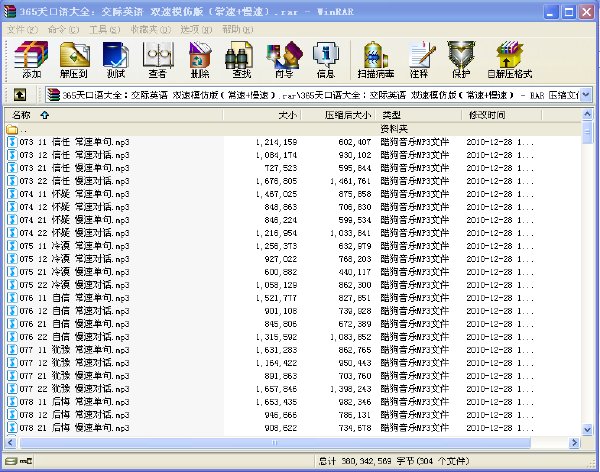Go up one level with the up-folder button
The height and width of the screenshot is (472, 600).
pos(20,95)
